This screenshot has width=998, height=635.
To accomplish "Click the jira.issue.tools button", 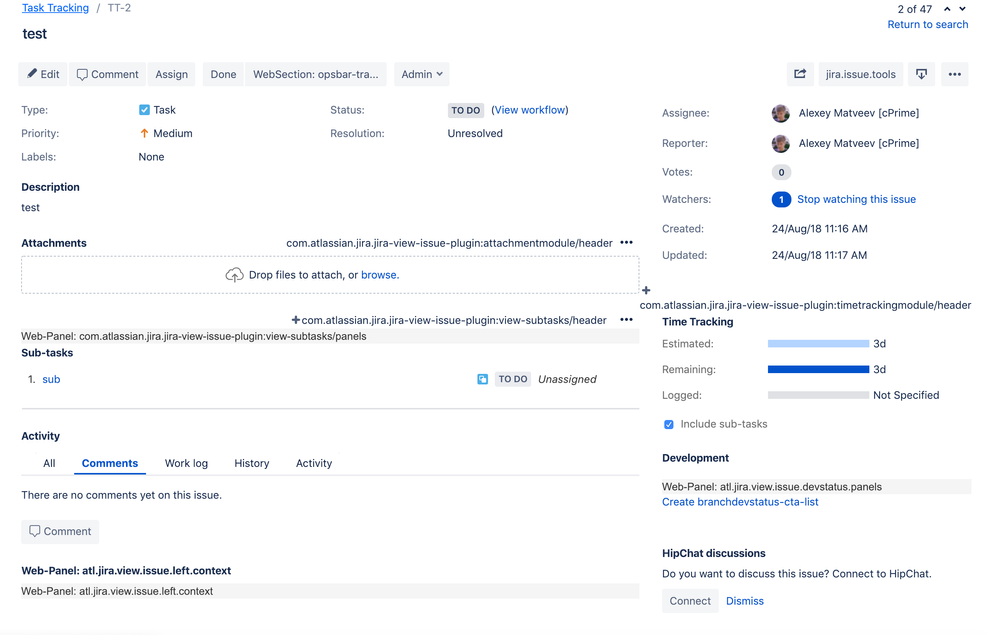I will tap(861, 74).
